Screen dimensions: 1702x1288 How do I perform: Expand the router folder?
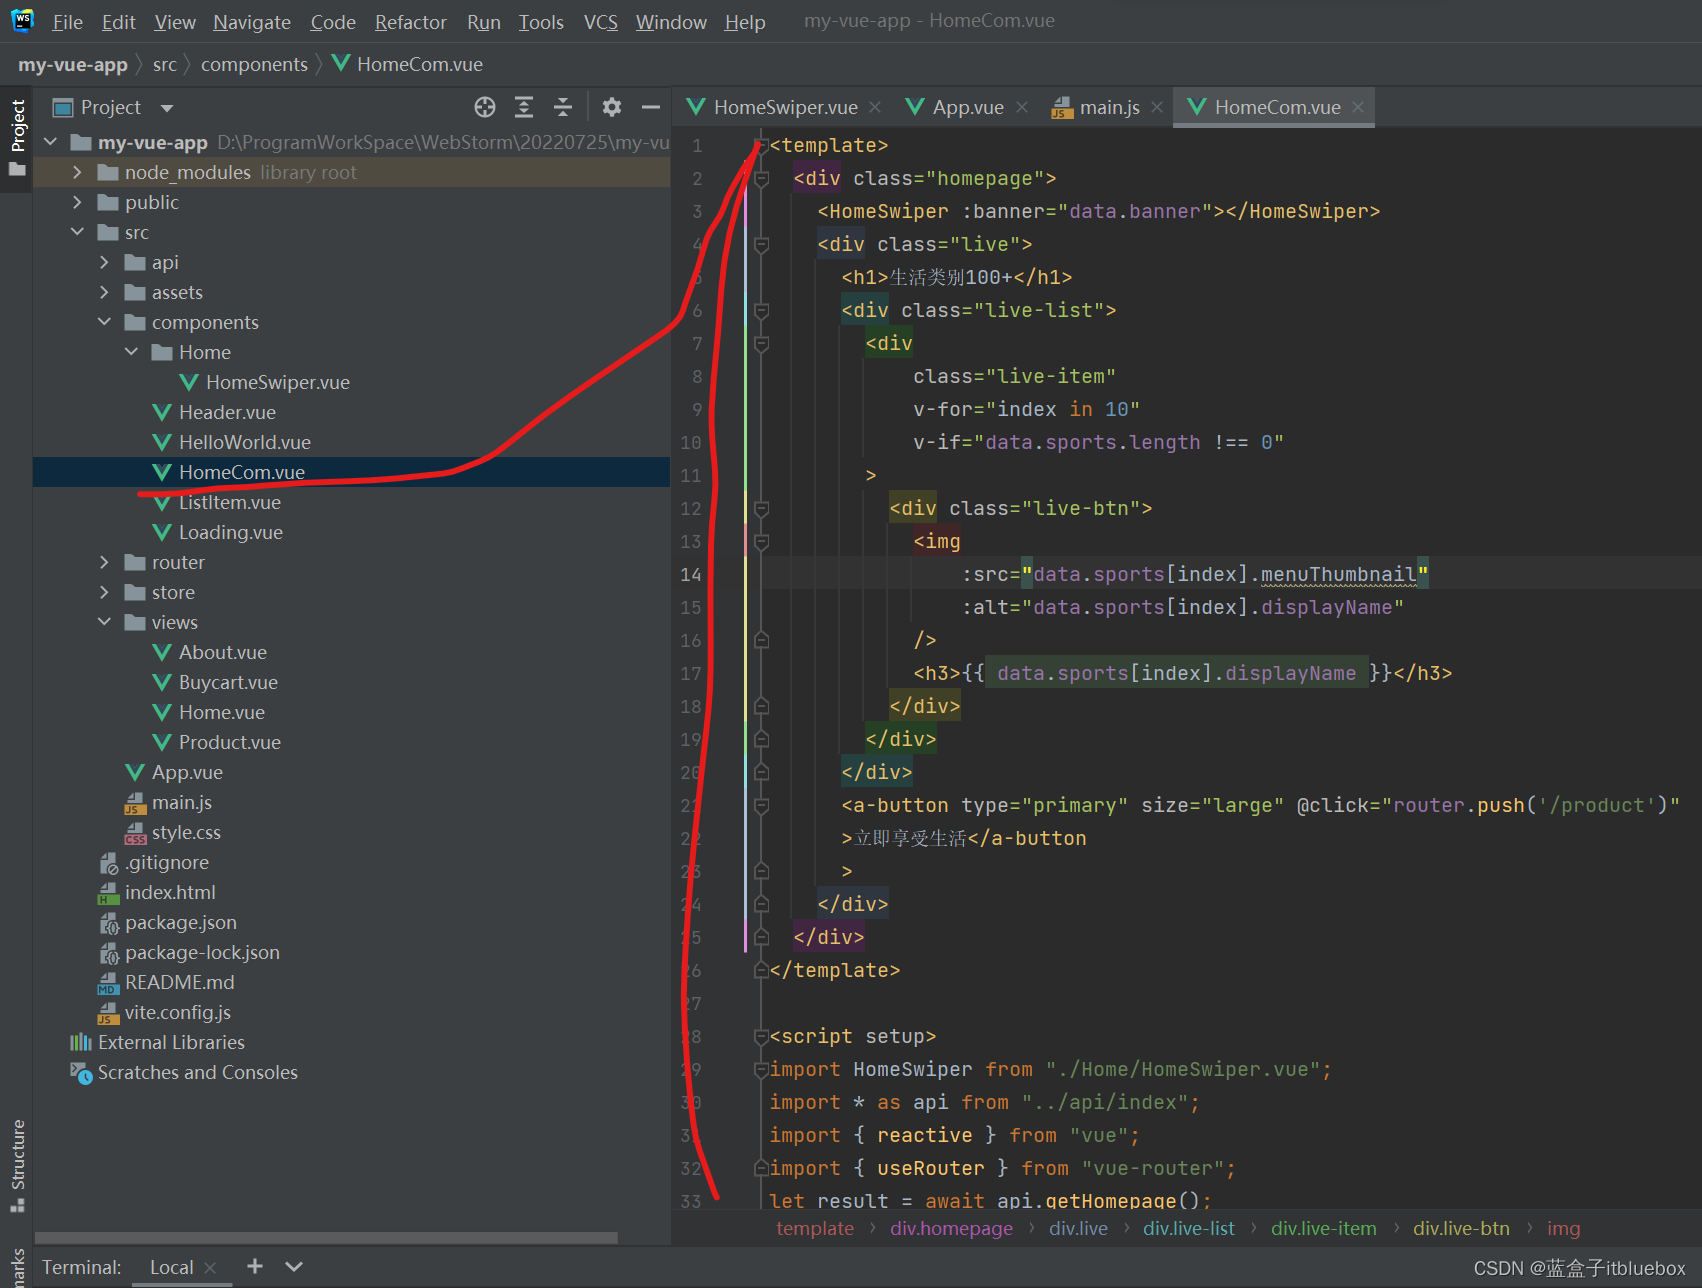tap(104, 562)
